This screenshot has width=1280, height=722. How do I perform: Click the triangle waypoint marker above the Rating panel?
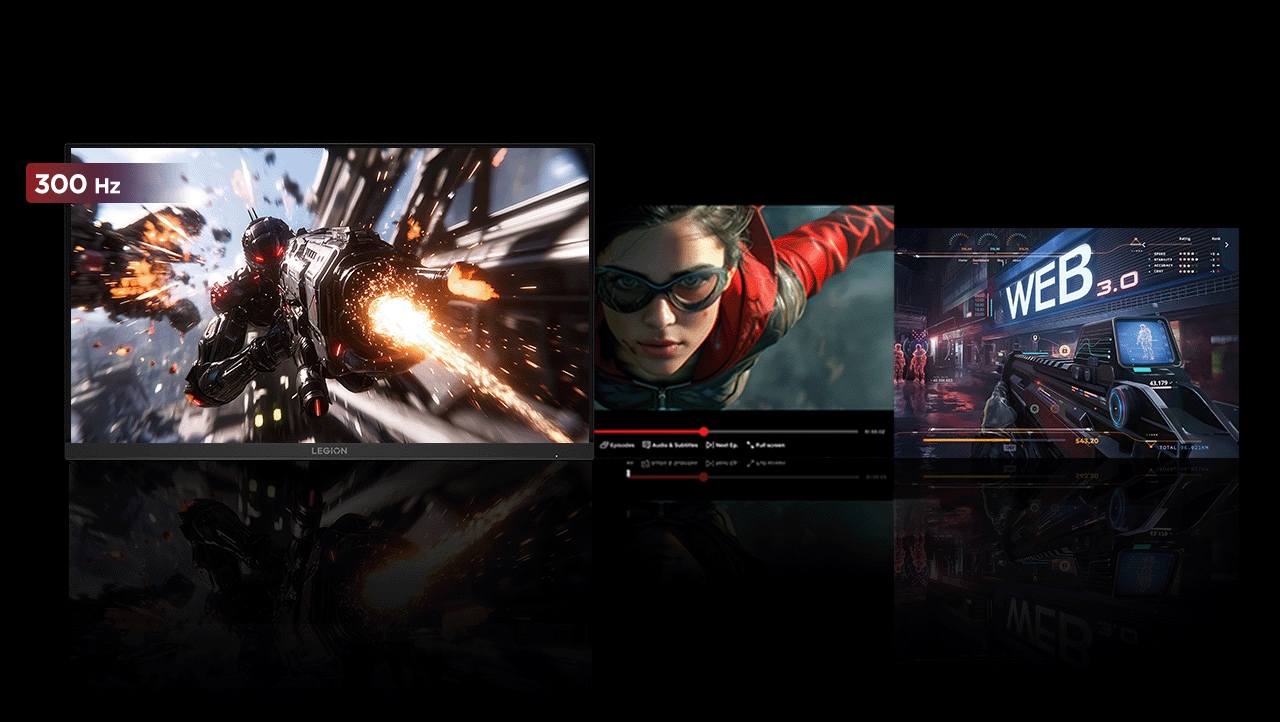click(1136, 241)
